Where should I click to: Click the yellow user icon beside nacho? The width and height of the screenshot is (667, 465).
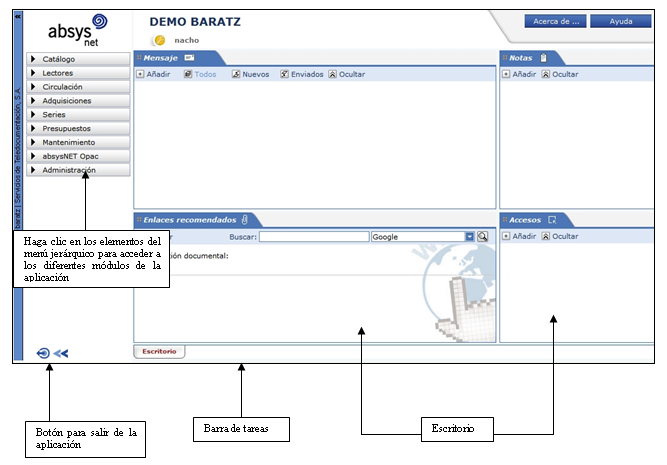pyautogui.click(x=160, y=40)
